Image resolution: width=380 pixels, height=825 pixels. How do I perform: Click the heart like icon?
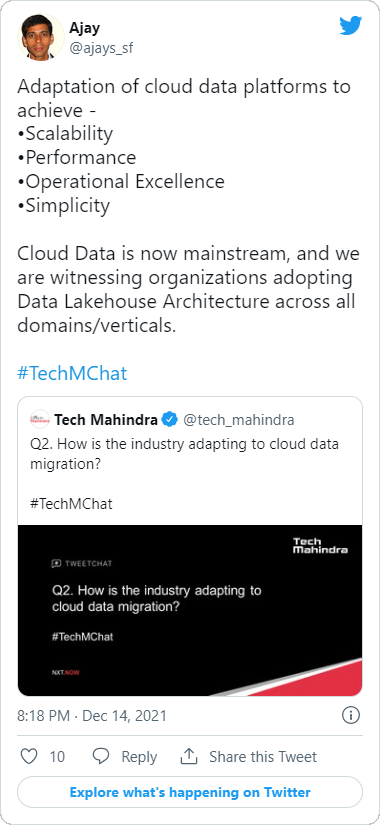[29, 757]
